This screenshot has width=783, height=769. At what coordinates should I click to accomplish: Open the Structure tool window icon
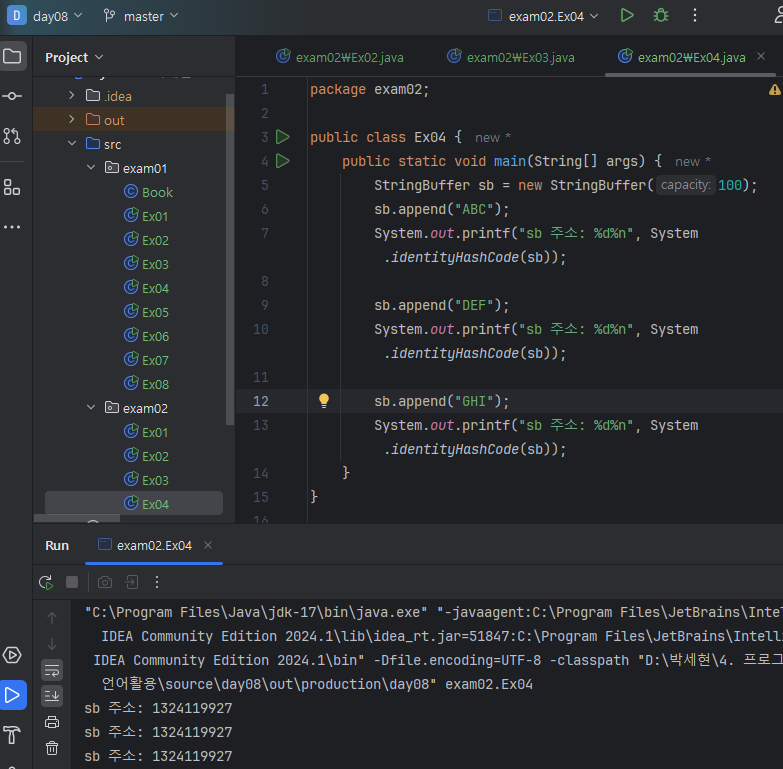[12, 187]
